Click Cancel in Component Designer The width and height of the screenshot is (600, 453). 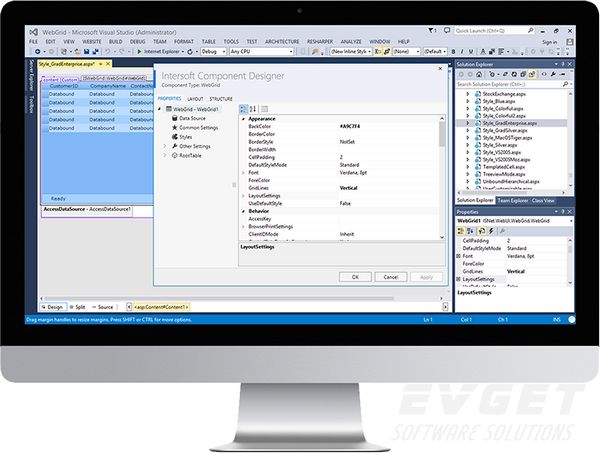pos(391,277)
